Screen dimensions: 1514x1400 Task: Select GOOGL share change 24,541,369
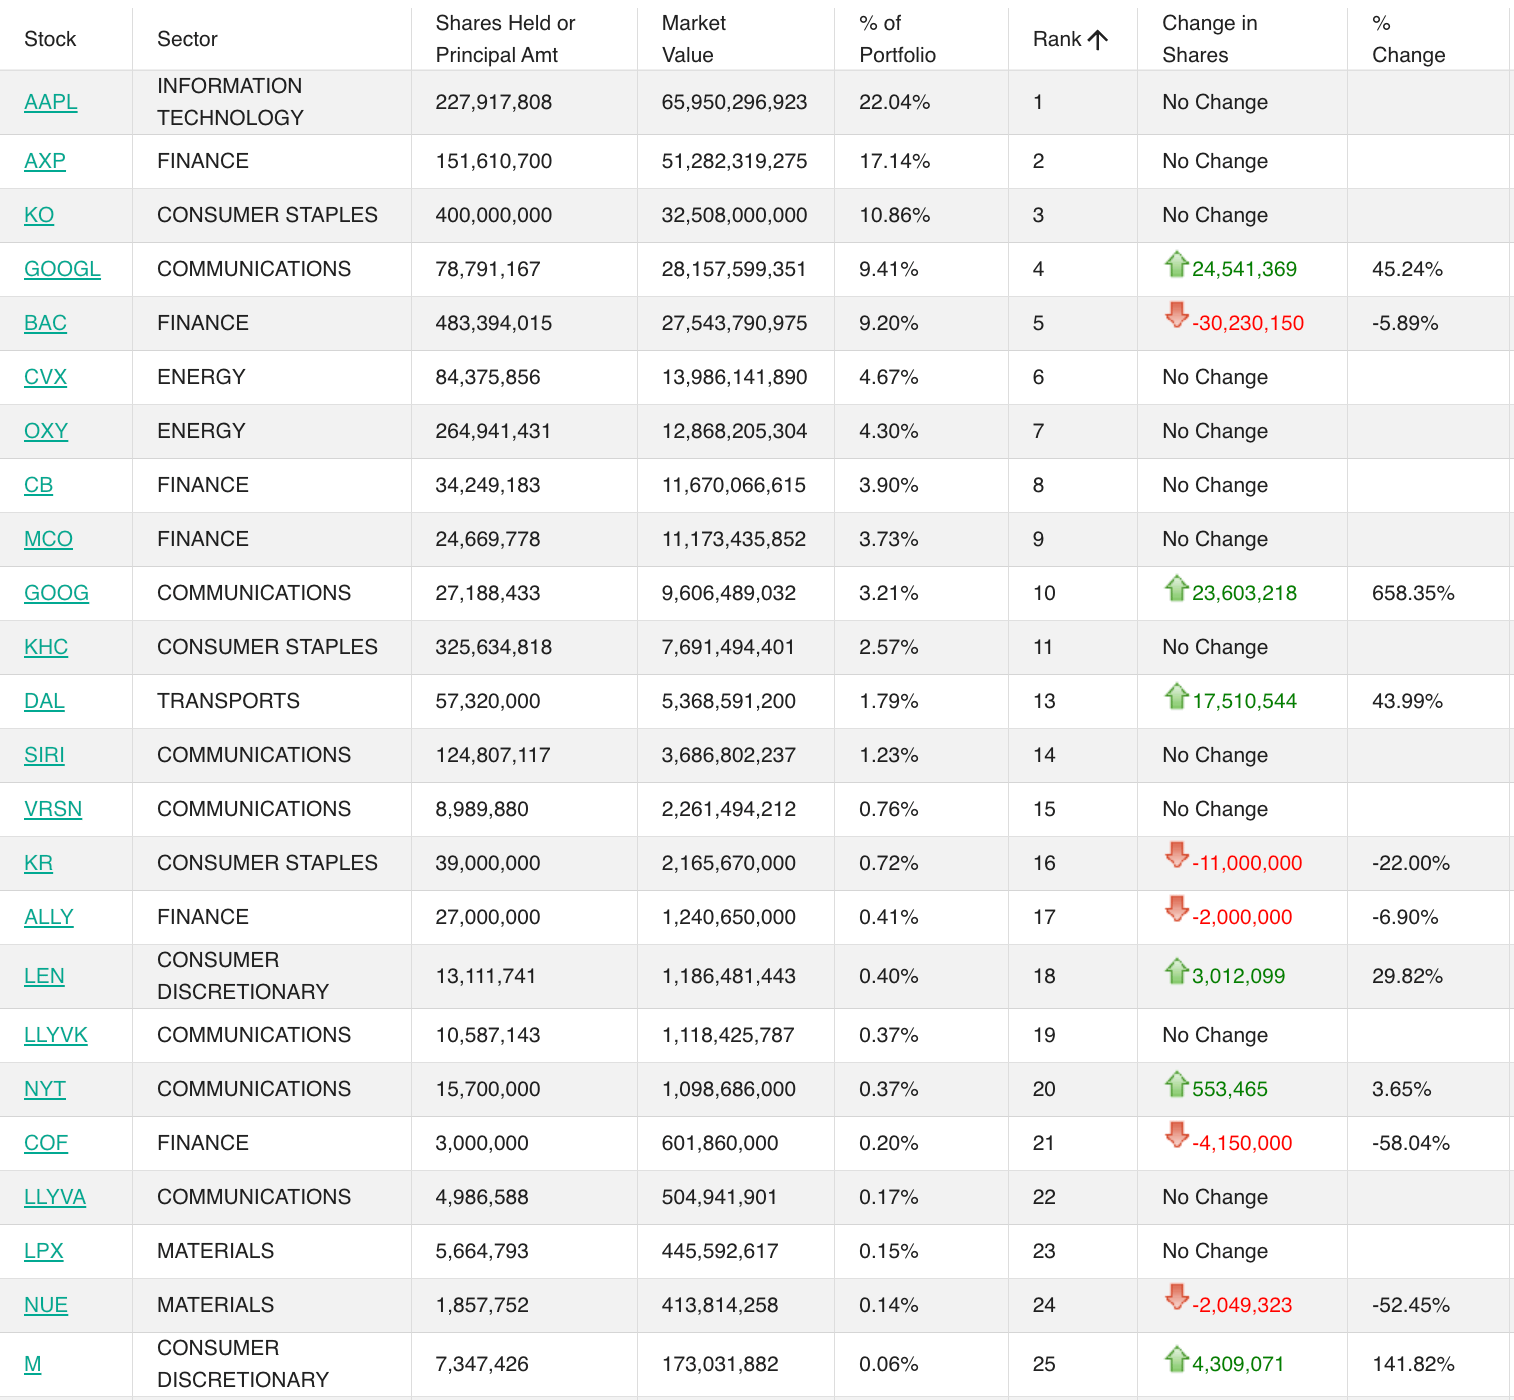pos(1244,269)
